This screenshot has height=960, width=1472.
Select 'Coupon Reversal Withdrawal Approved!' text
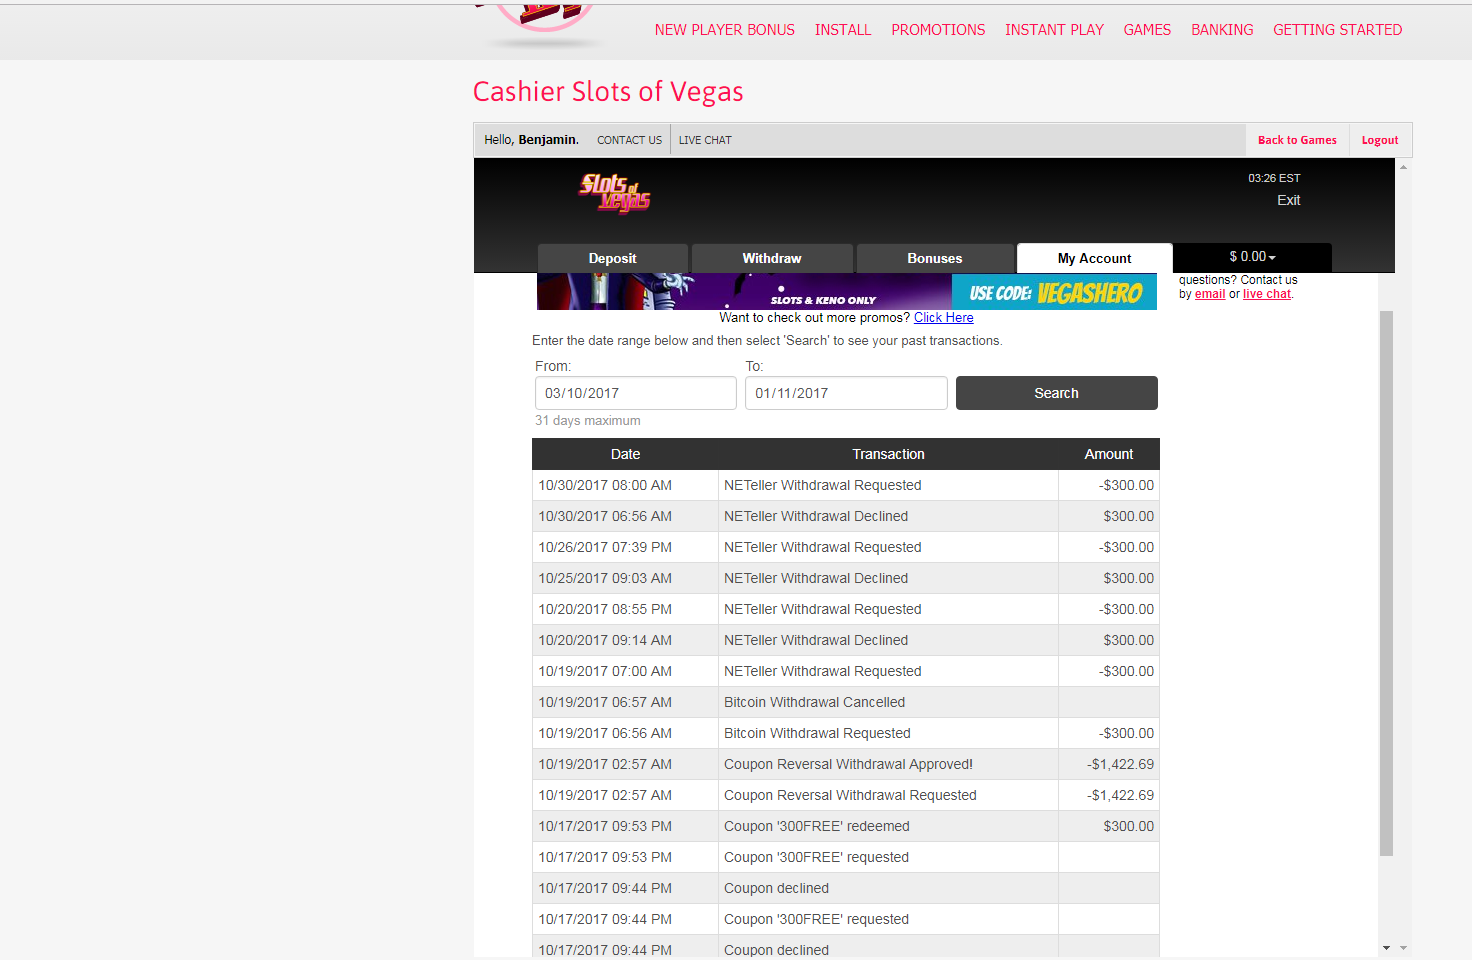848,764
